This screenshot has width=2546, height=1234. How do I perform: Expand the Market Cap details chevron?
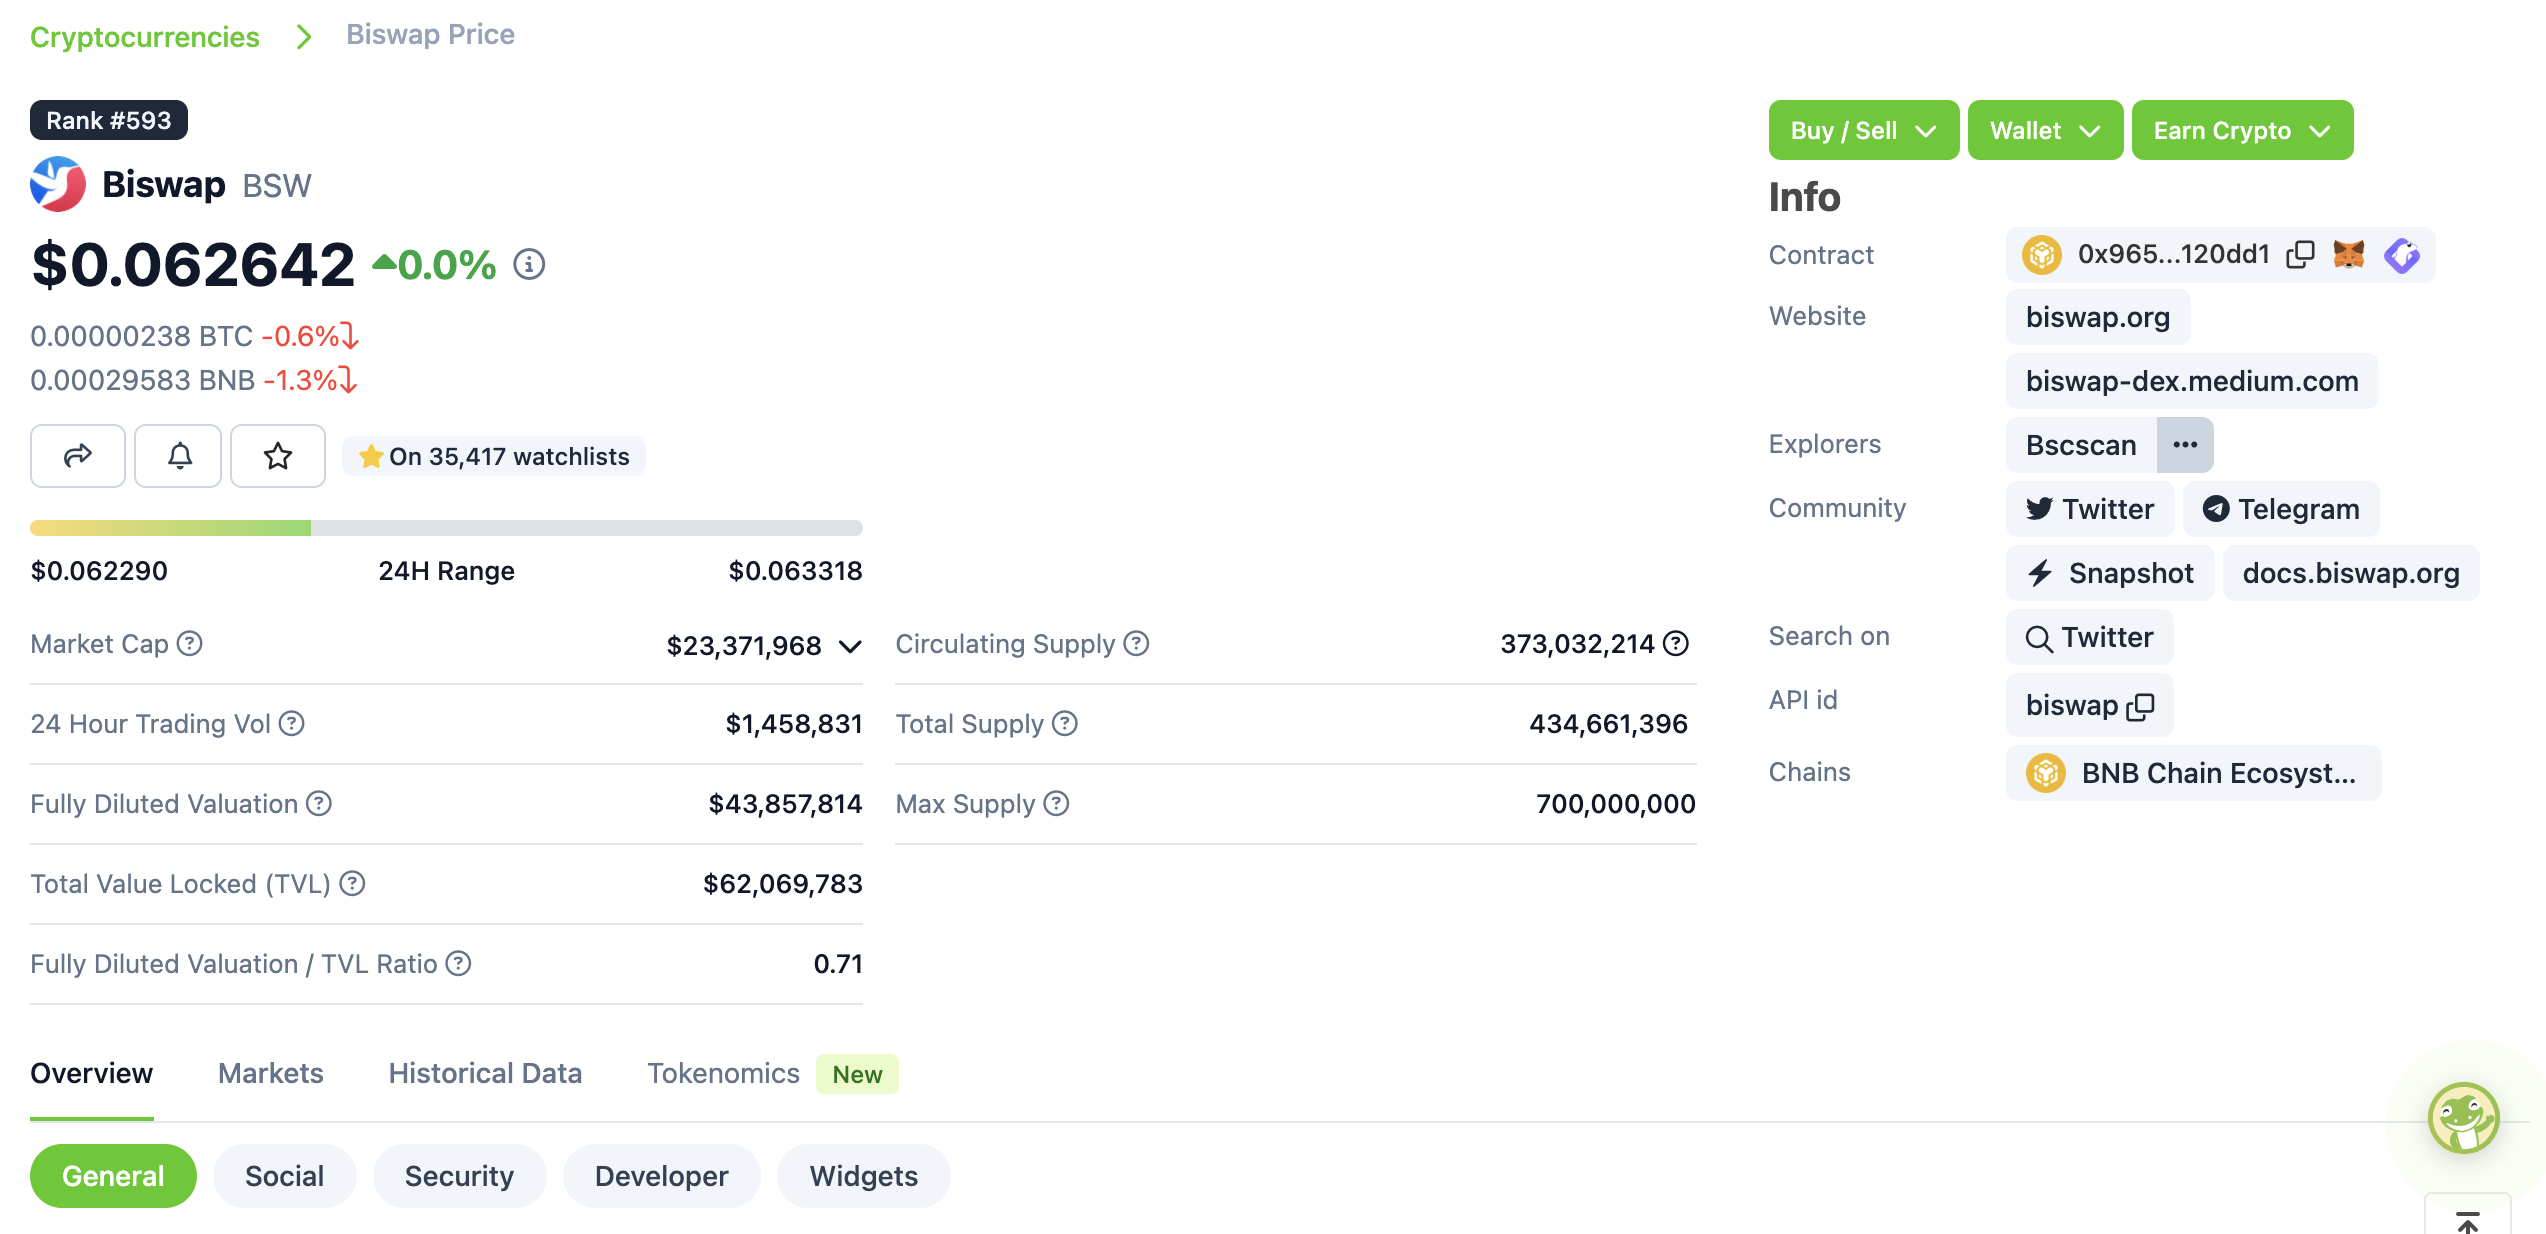click(x=849, y=646)
